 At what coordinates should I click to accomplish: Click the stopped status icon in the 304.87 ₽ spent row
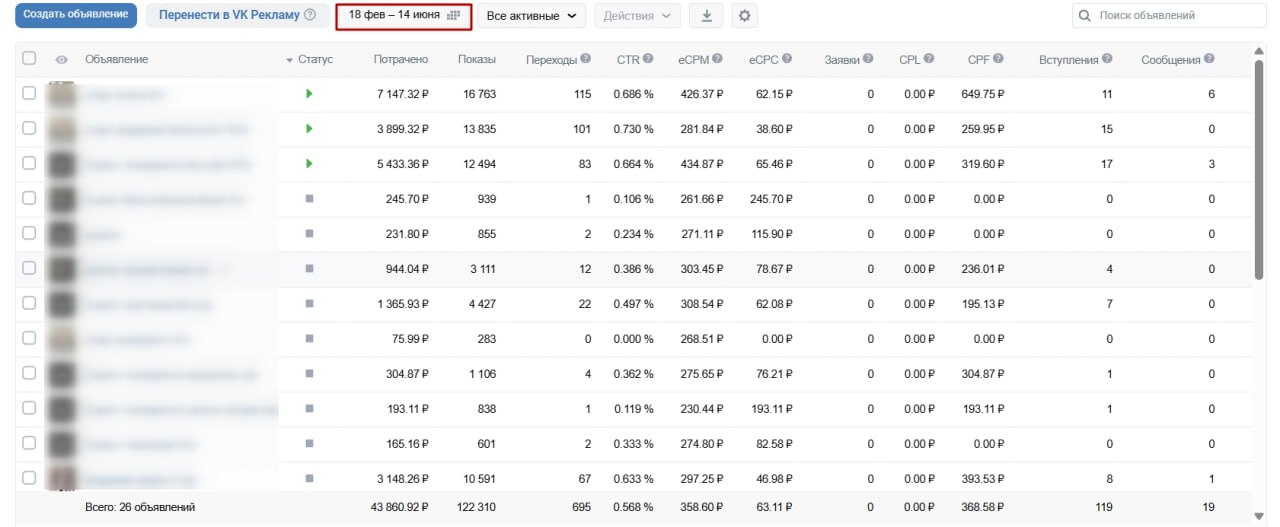[309, 373]
